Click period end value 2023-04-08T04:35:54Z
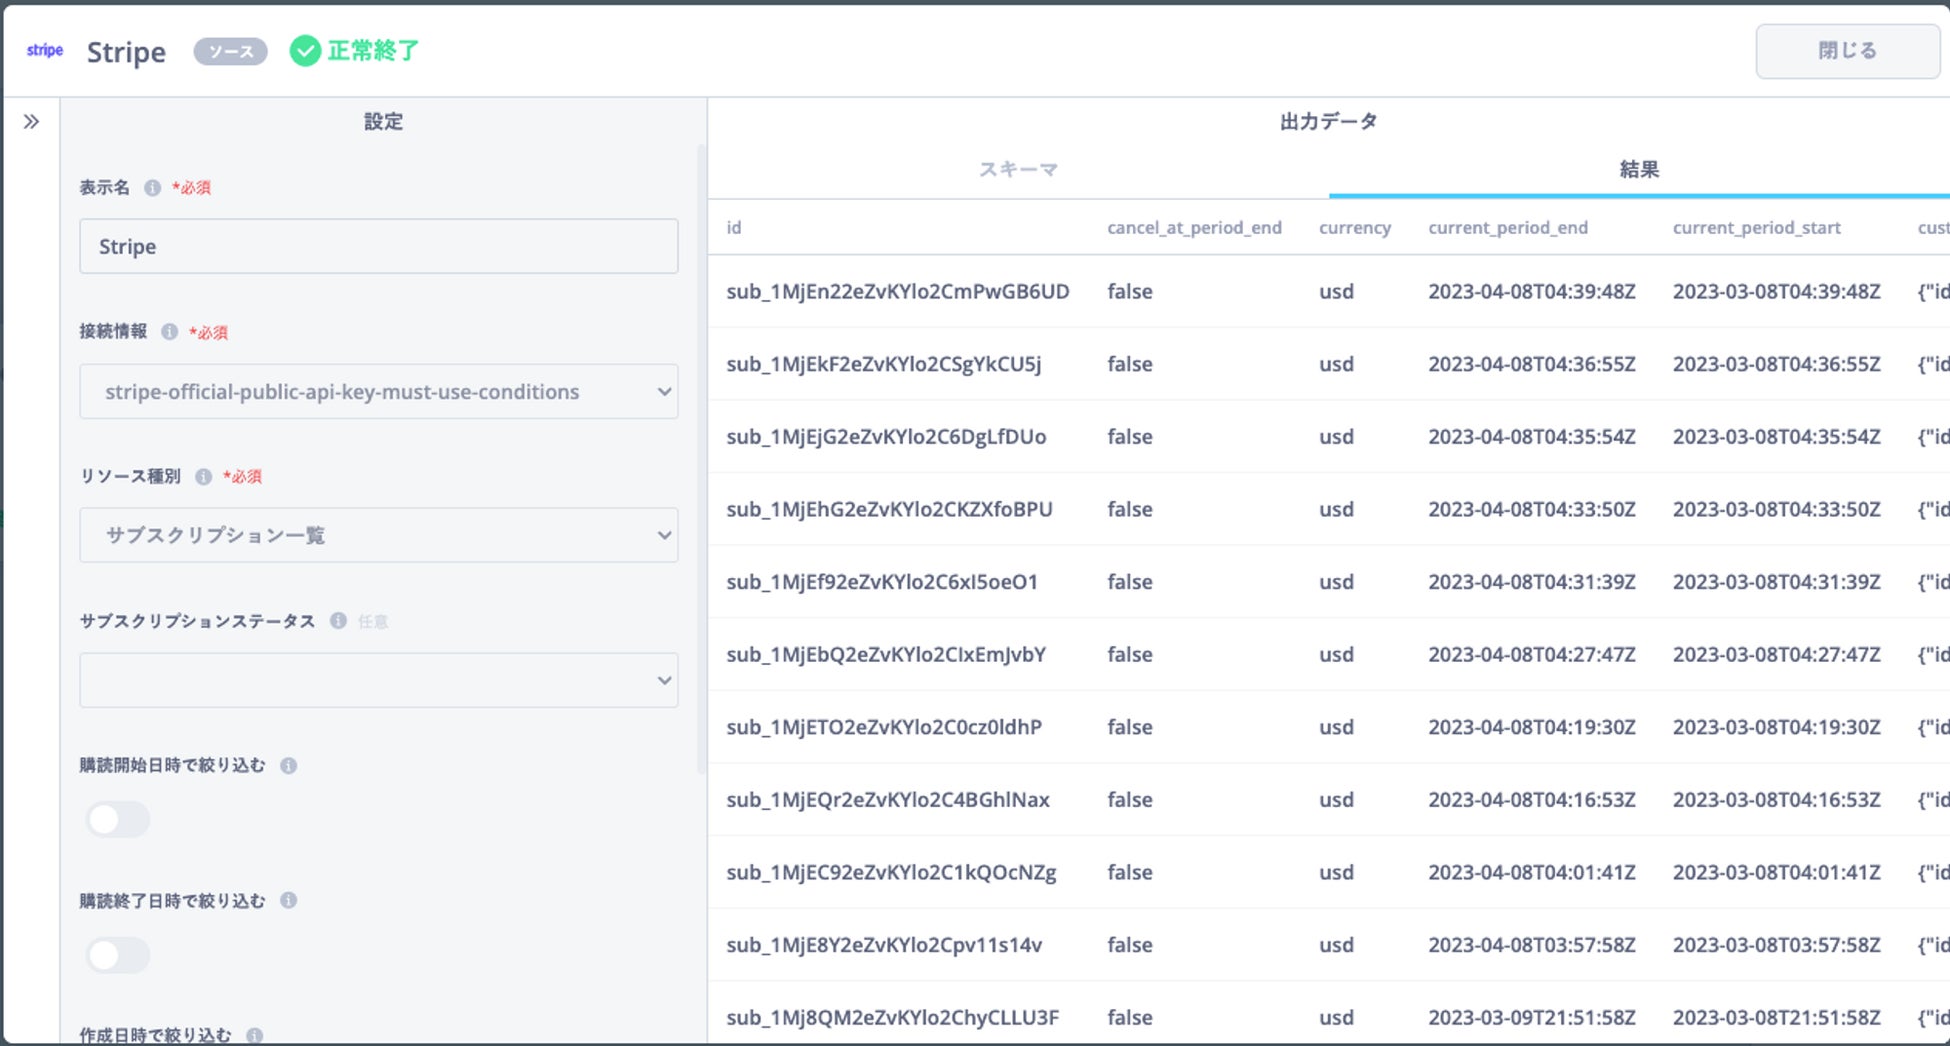The height and width of the screenshot is (1046, 1950). [x=1532, y=437]
